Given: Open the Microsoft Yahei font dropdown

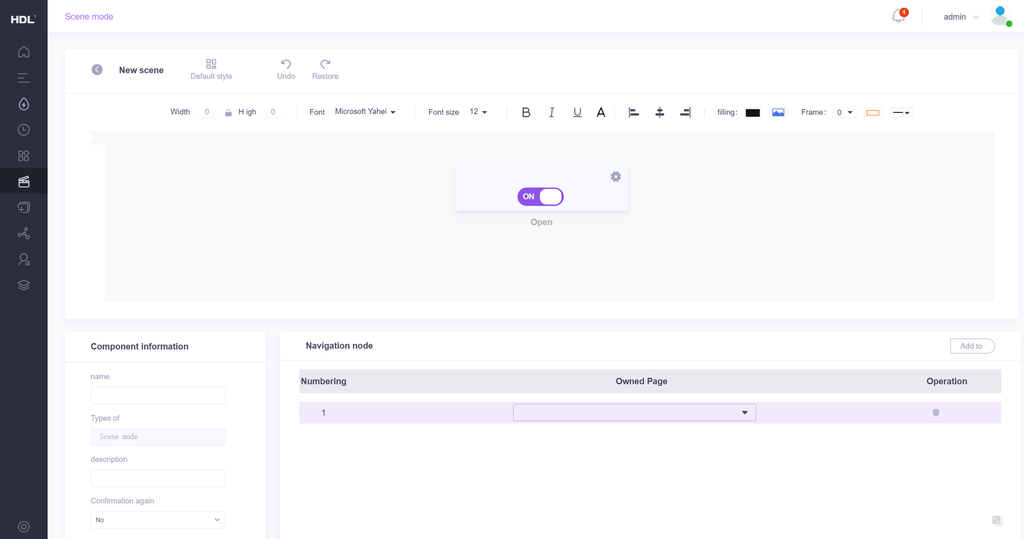Looking at the screenshot, I should 365,112.
